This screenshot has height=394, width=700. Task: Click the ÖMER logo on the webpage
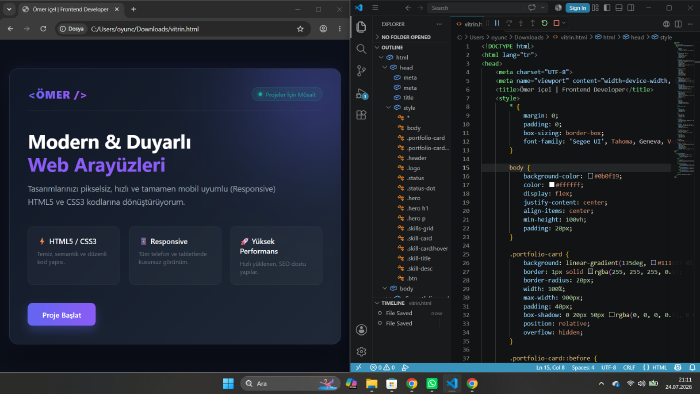58,95
